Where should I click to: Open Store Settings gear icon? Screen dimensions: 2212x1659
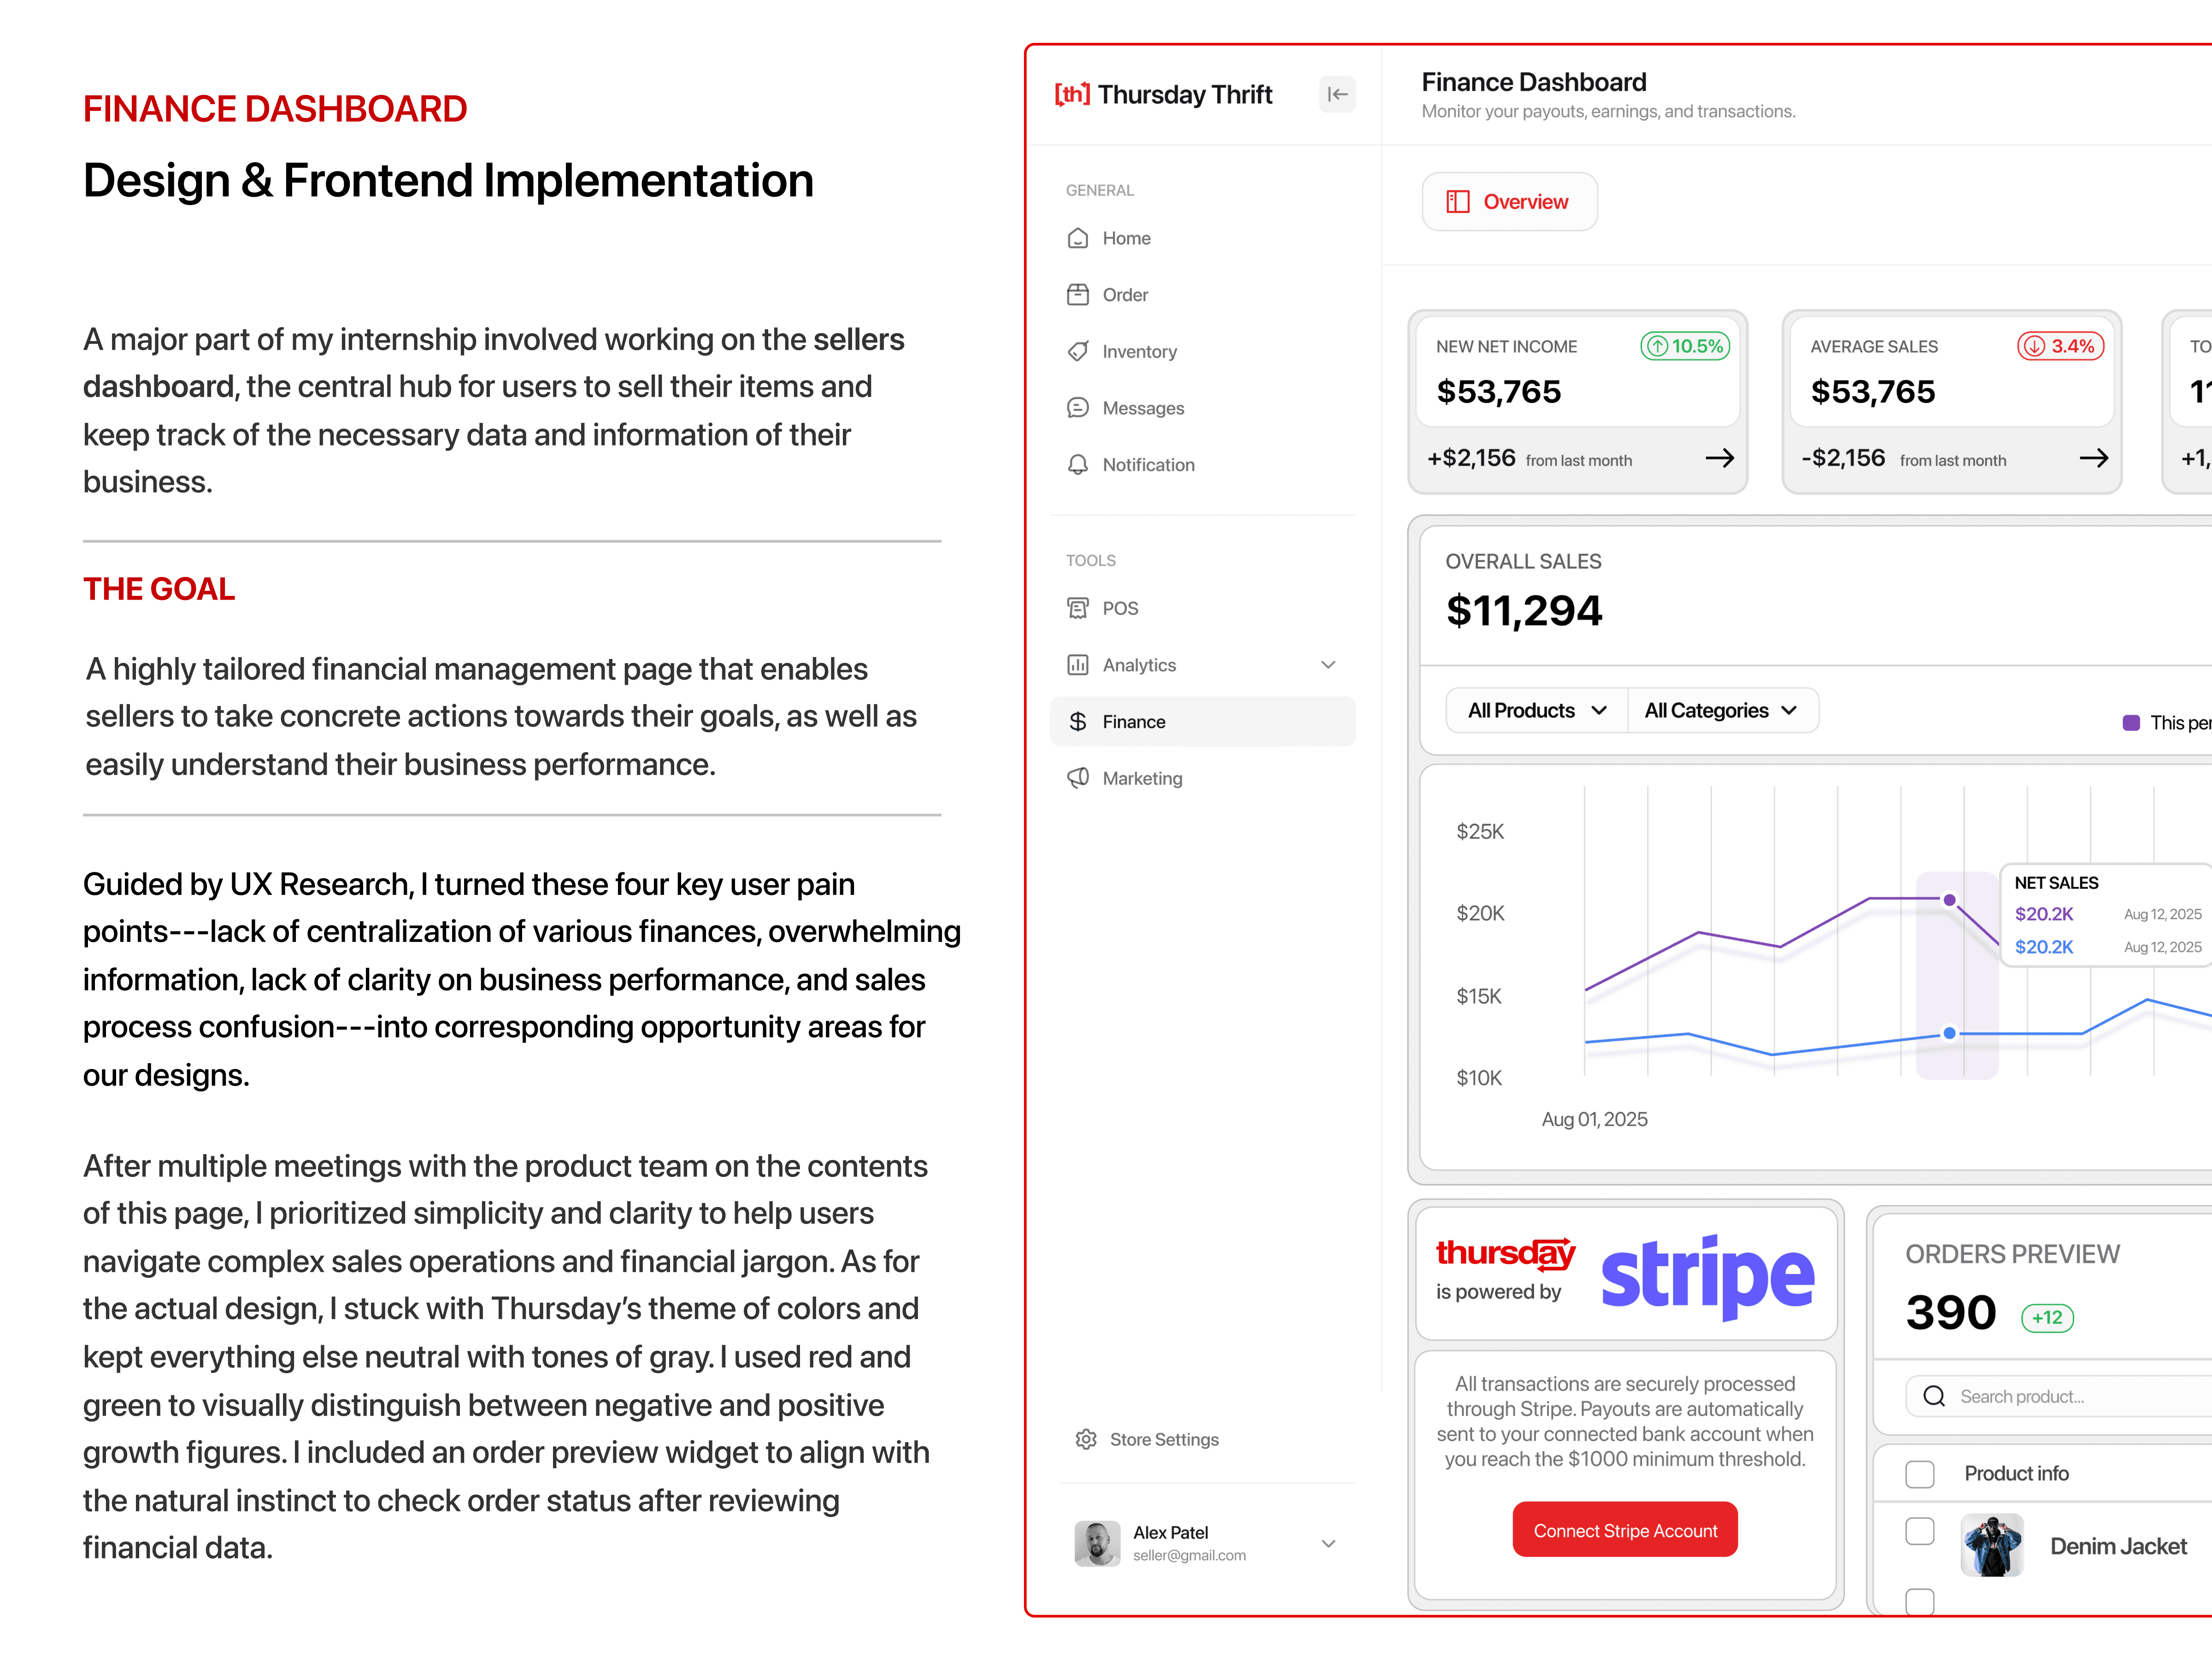[1086, 1439]
